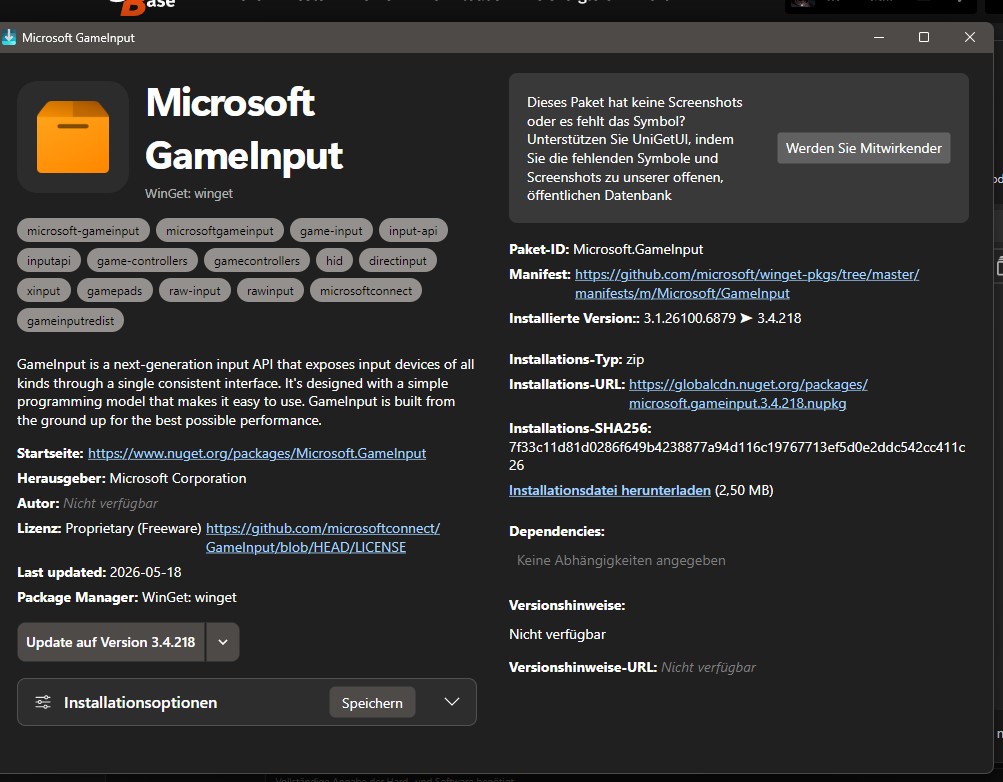Open the winget-pkgs Manifest link

click(x=746, y=283)
